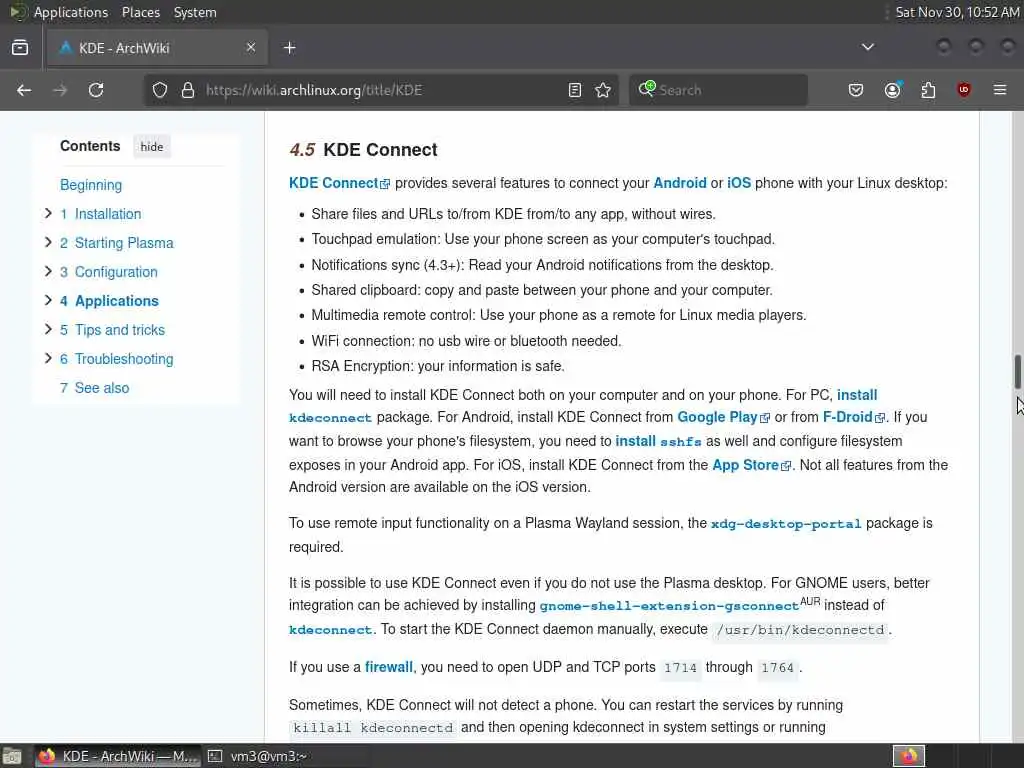Expand the Installation section
This screenshot has height=768, width=1024.
tap(48, 214)
